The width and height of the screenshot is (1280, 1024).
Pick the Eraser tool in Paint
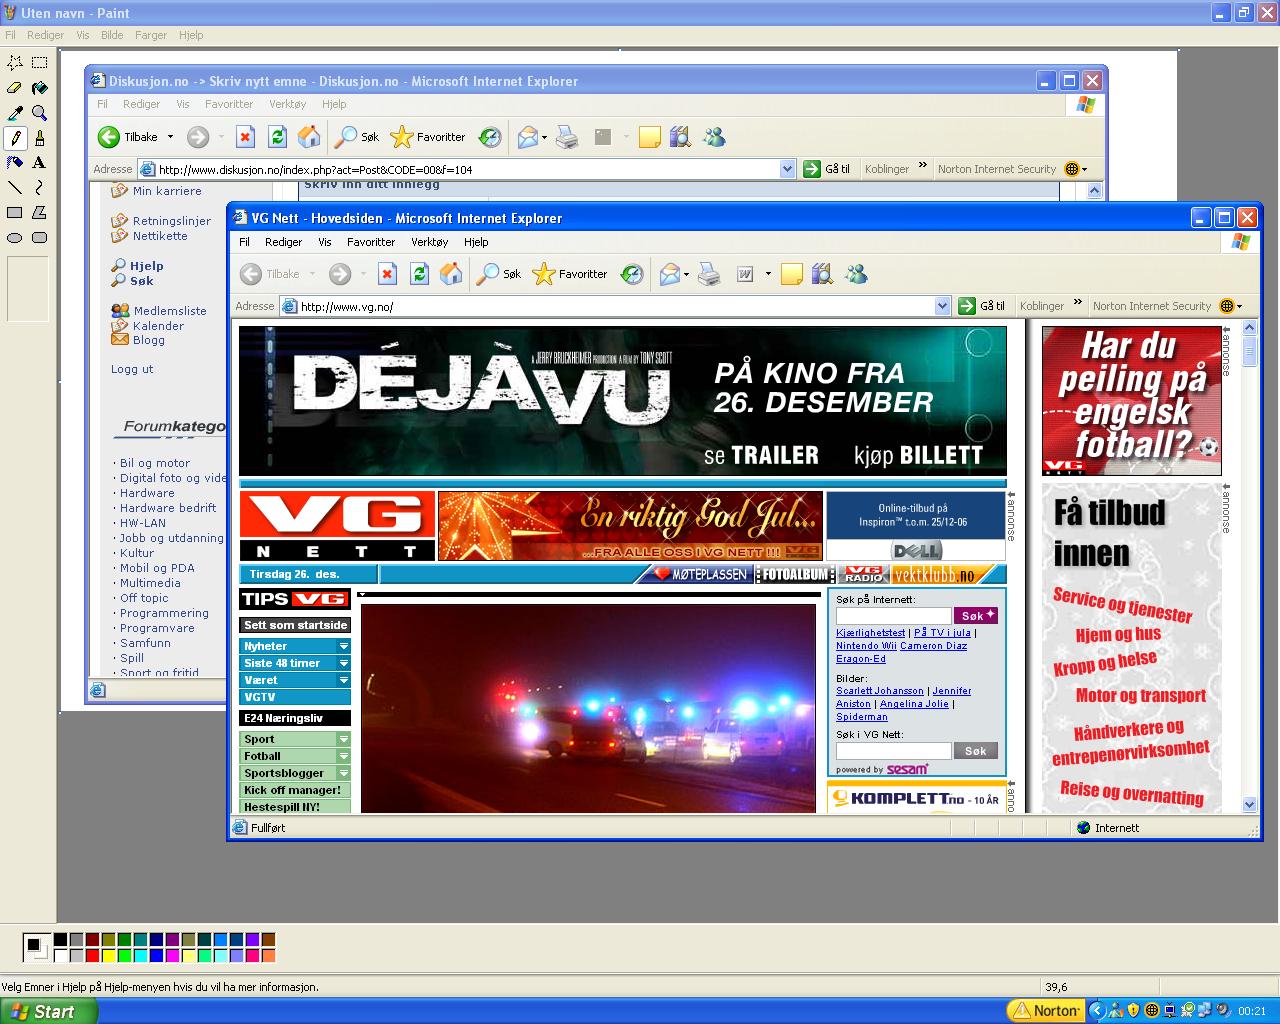15,88
